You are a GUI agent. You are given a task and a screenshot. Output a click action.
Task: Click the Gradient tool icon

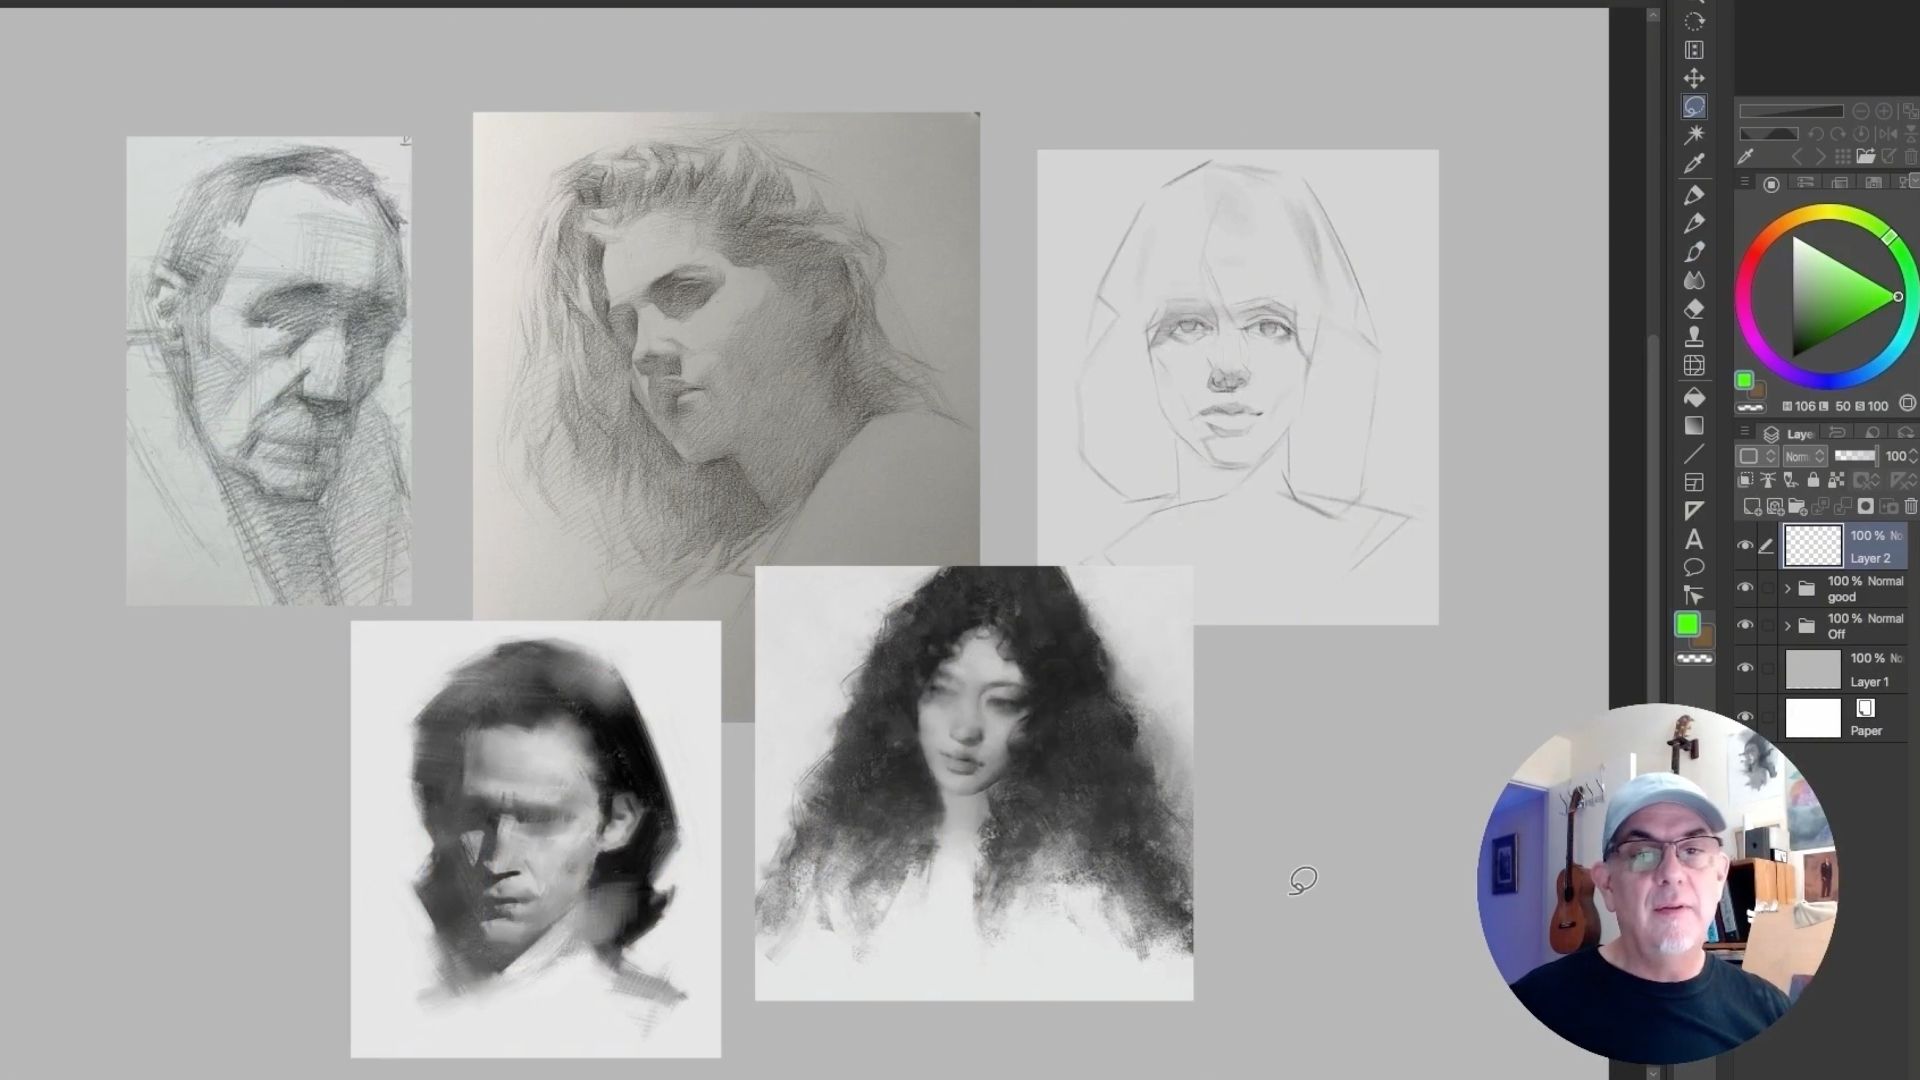tap(1694, 426)
